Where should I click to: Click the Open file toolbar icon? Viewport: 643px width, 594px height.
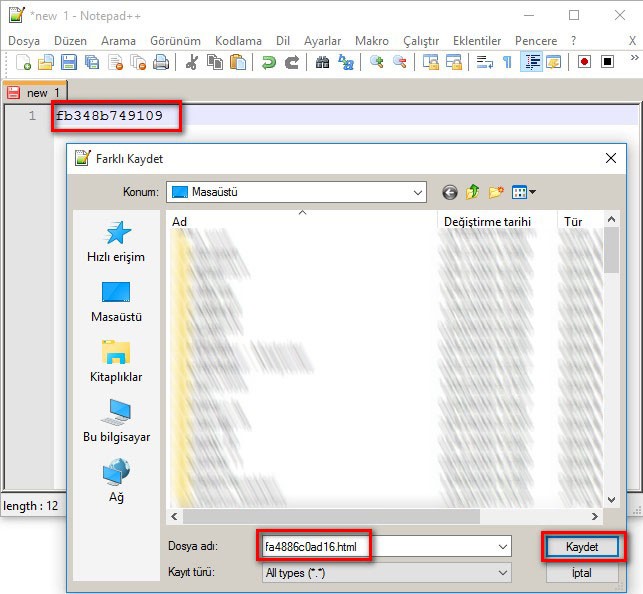point(46,62)
